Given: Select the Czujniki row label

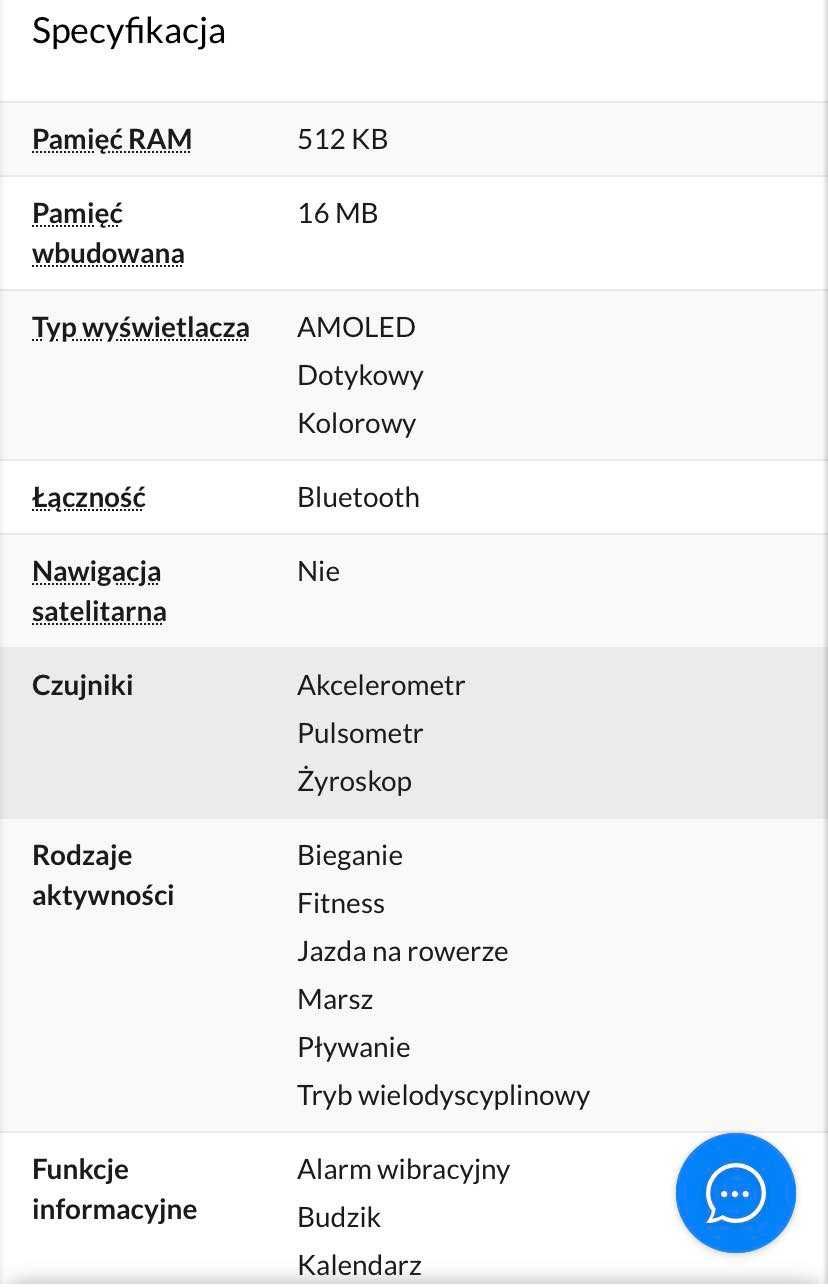Looking at the screenshot, I should point(83,685).
